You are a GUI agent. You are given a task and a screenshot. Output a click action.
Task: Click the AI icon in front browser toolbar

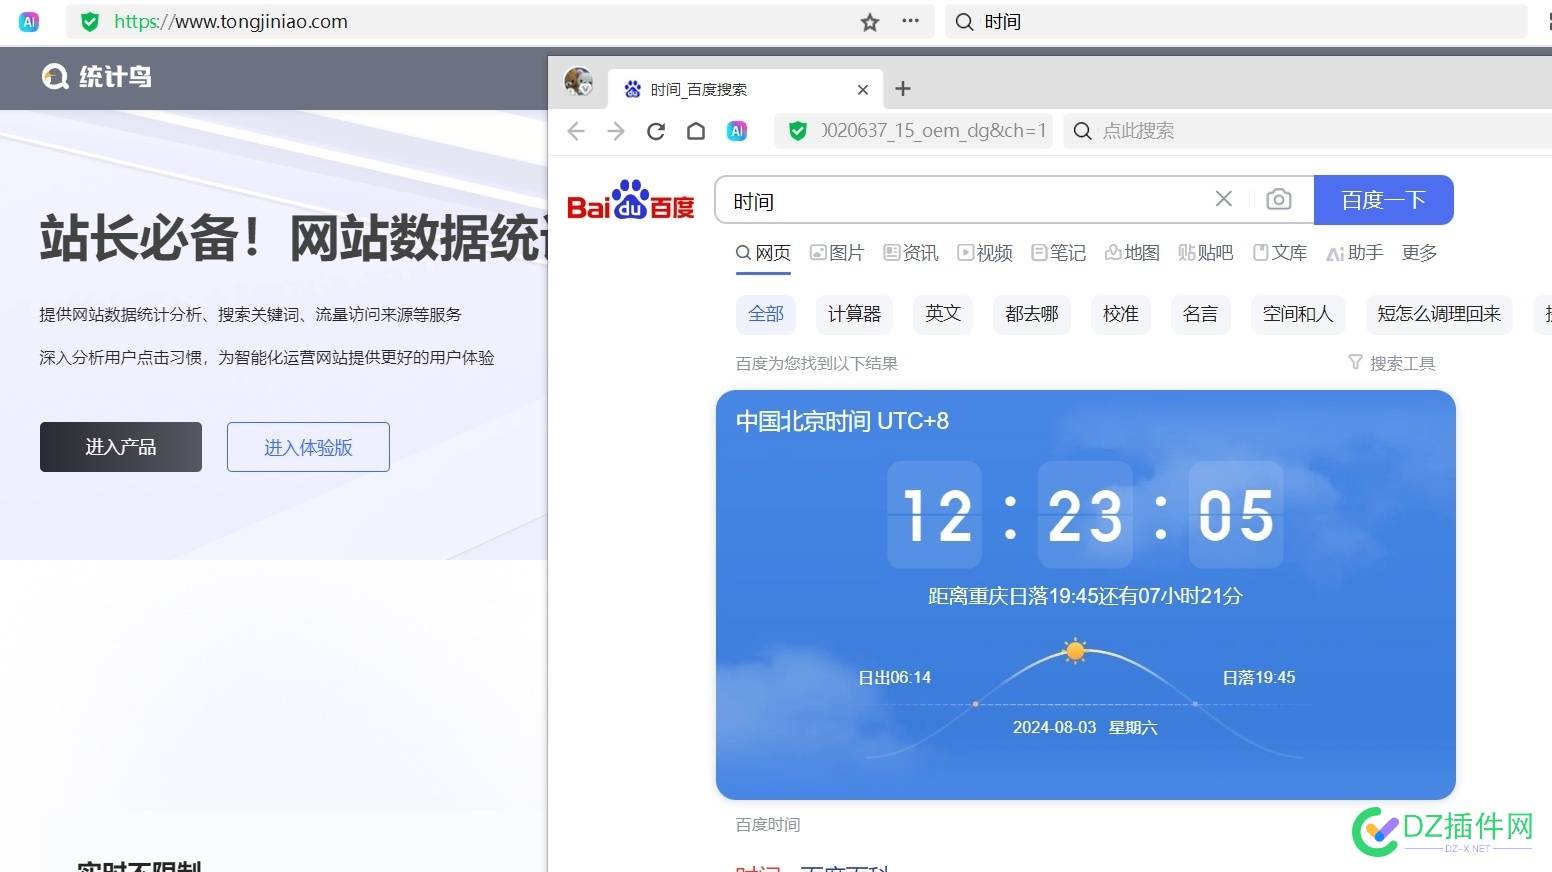pos(737,131)
